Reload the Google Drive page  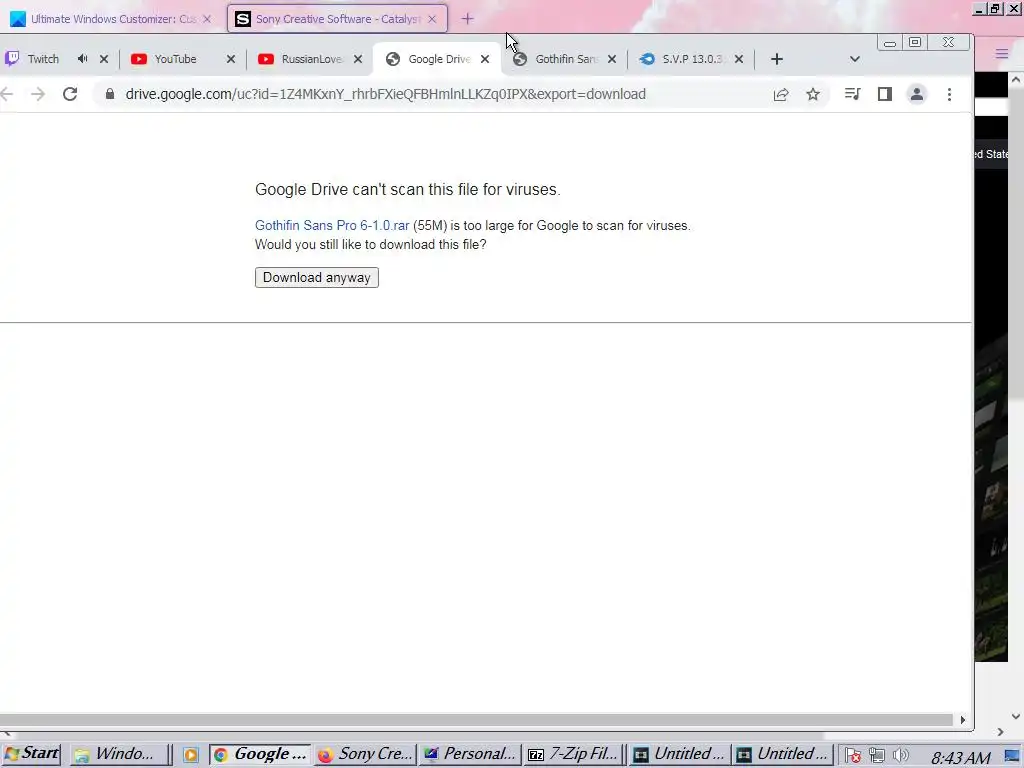pos(70,94)
